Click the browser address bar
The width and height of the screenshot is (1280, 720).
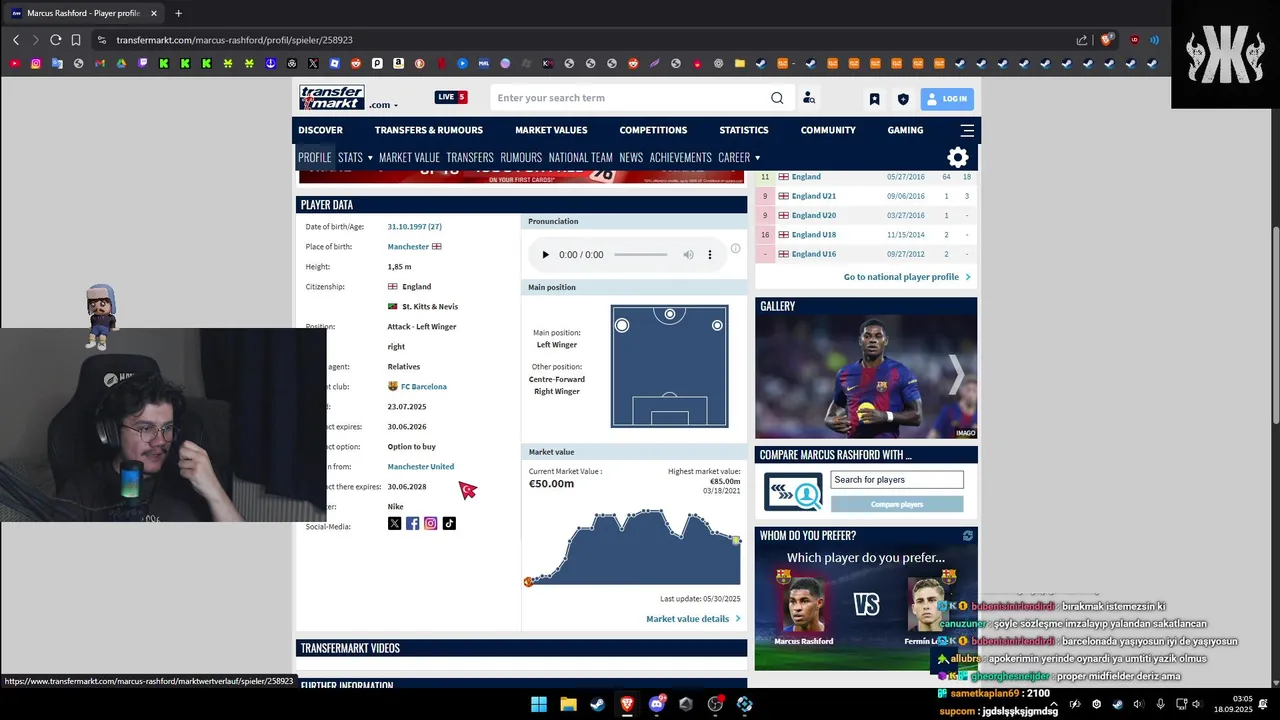pyautogui.click(x=580, y=40)
